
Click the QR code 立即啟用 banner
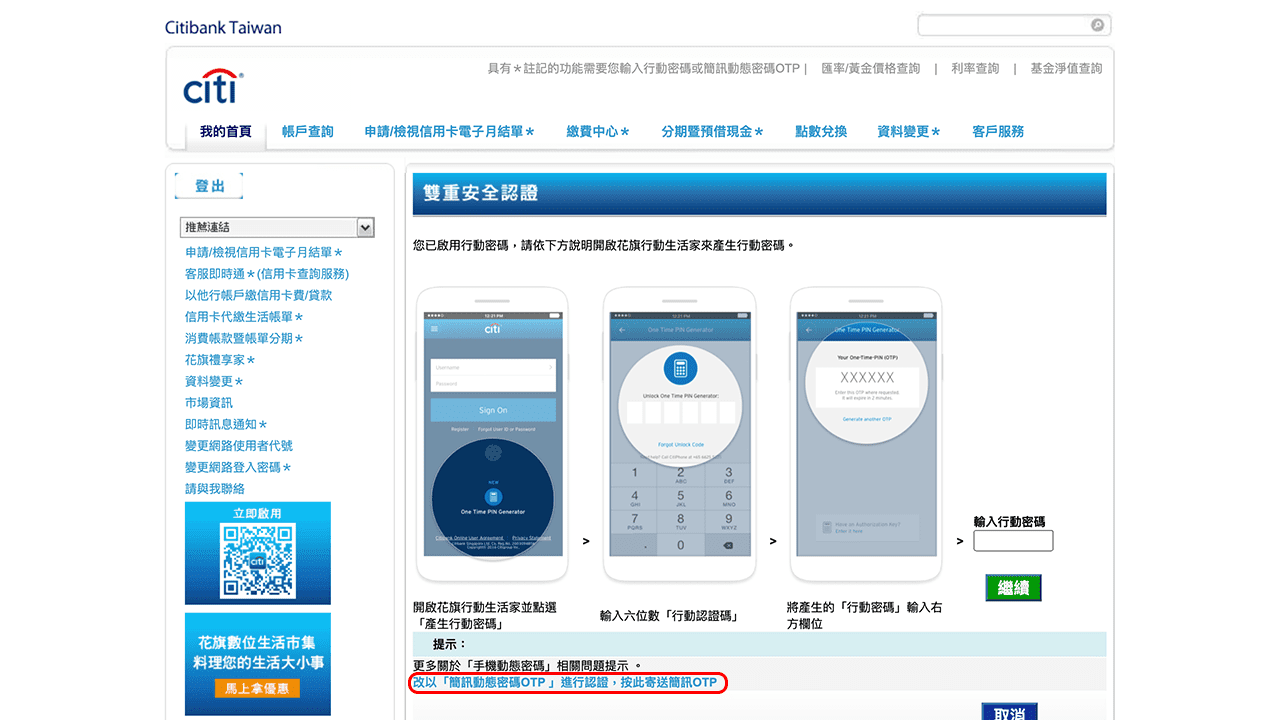tap(257, 553)
